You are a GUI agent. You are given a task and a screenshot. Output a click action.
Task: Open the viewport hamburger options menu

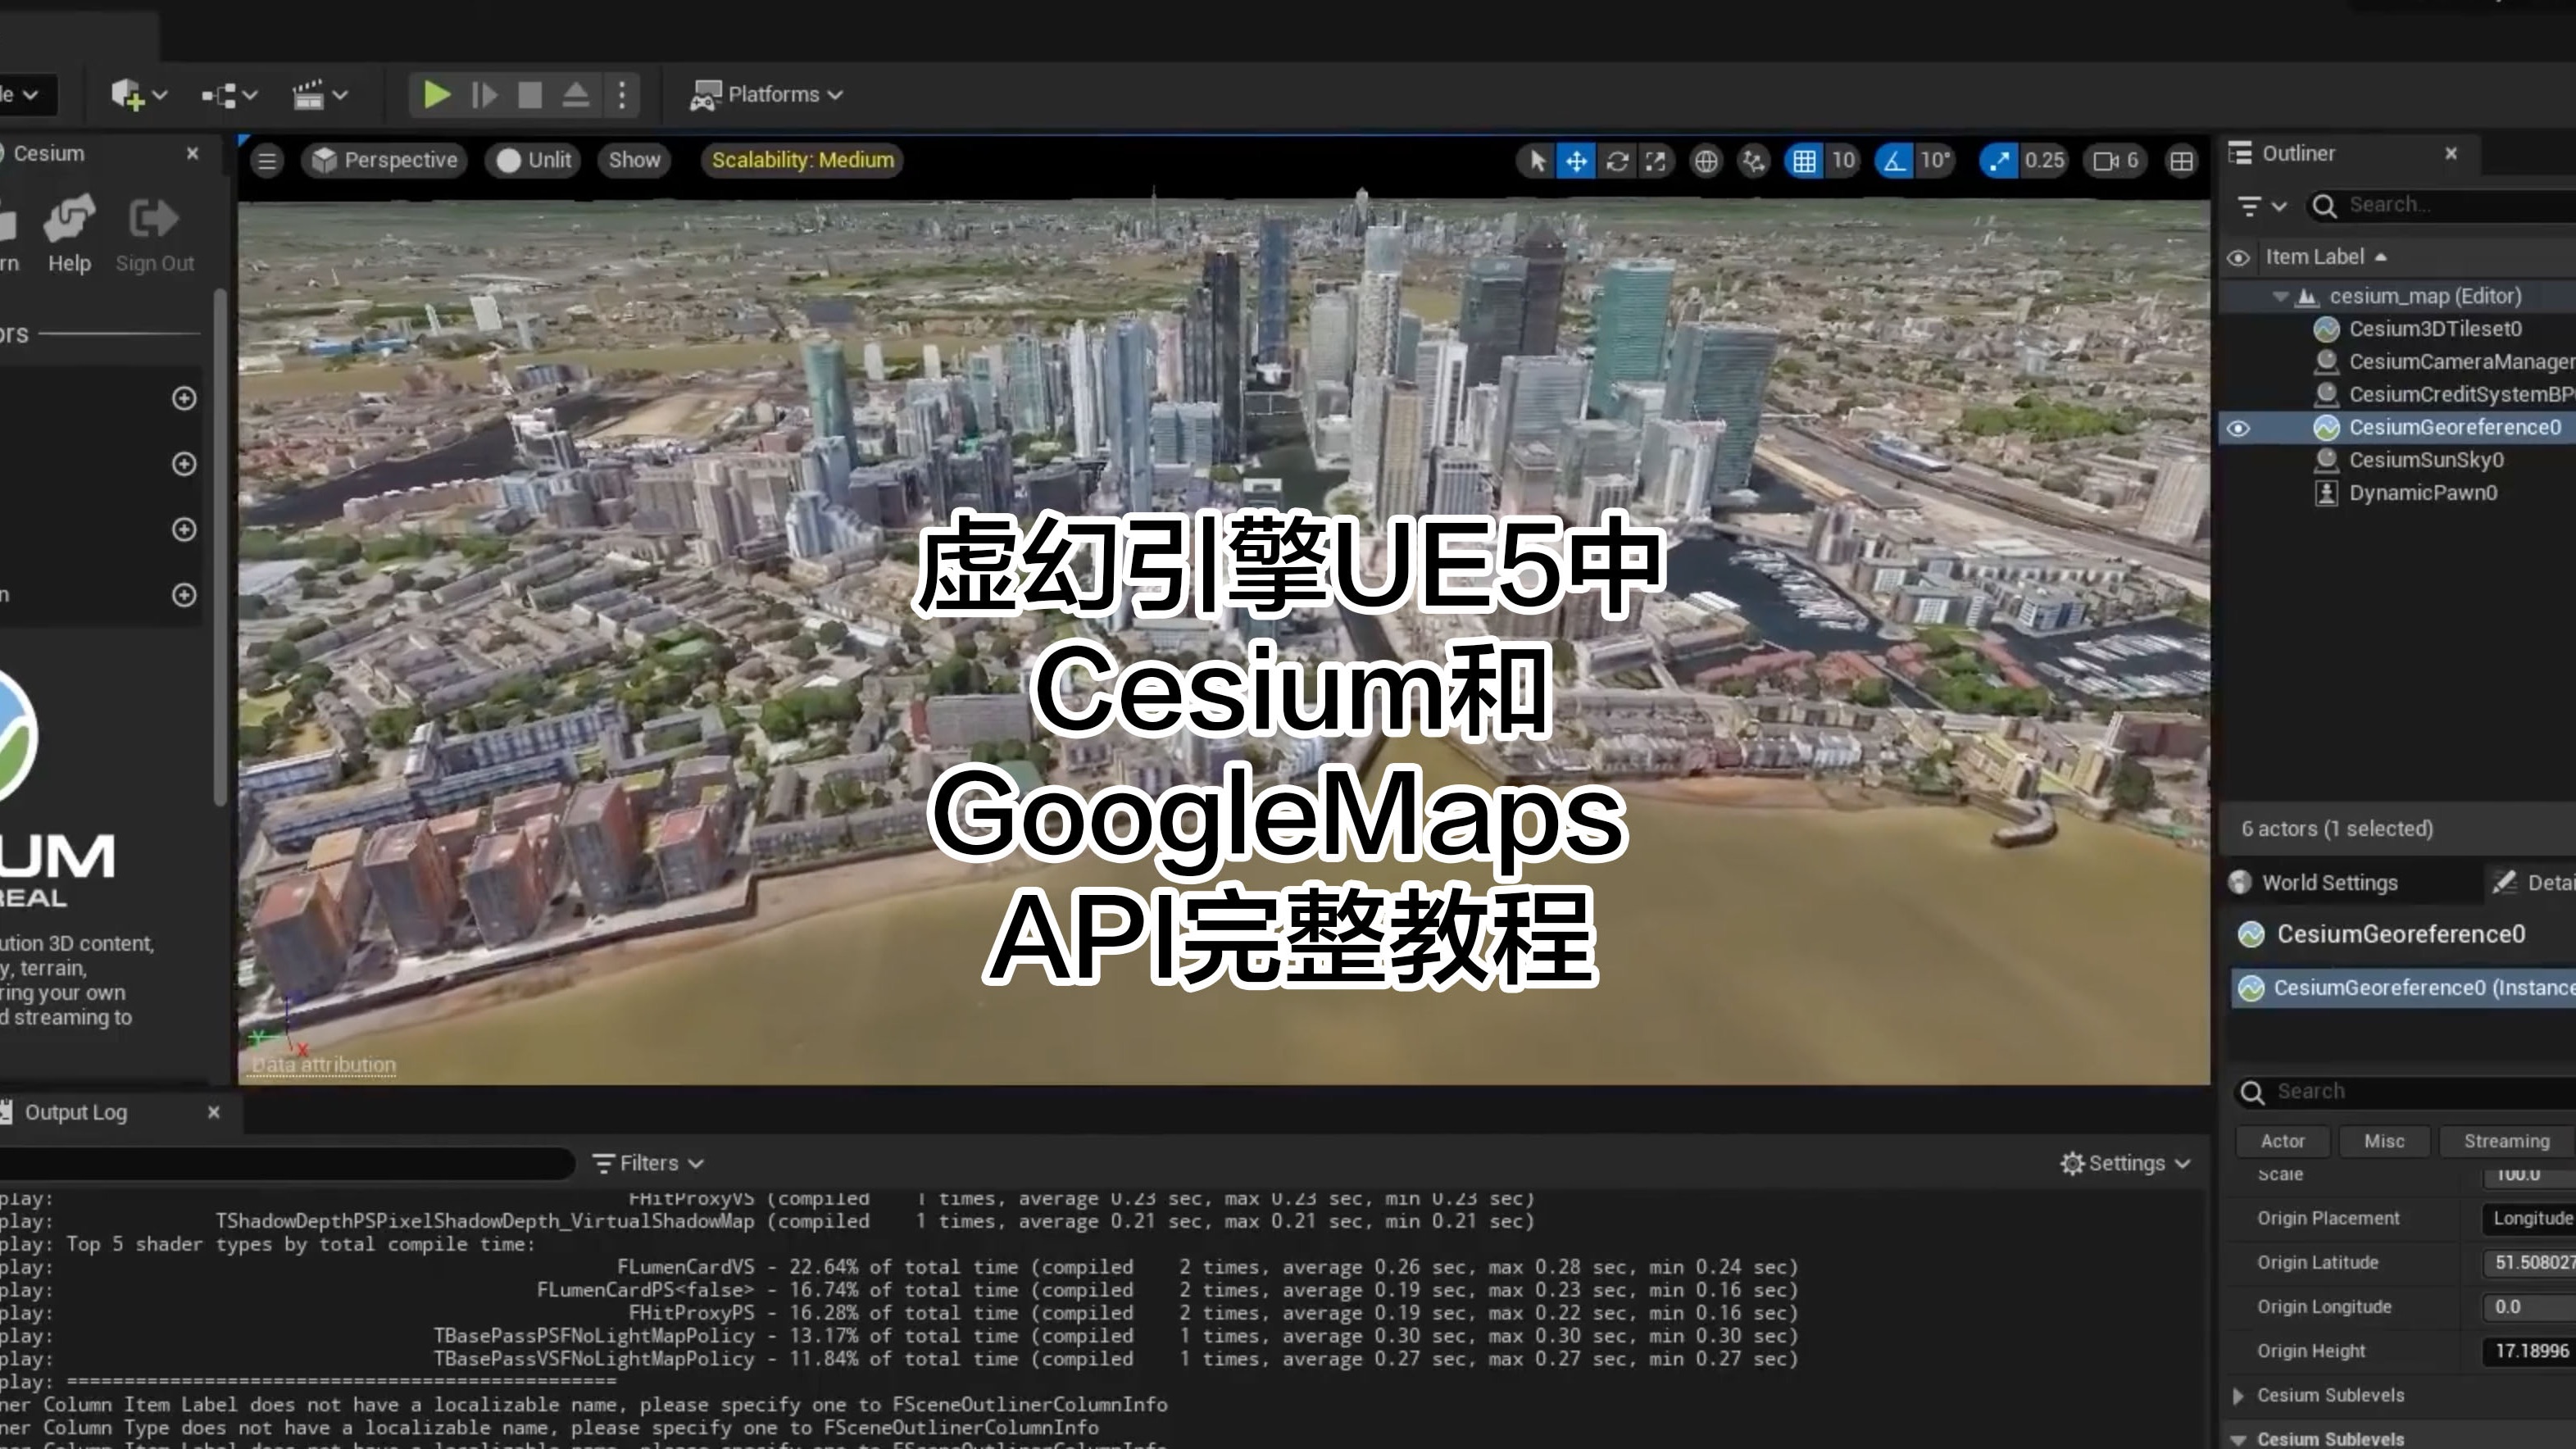(x=267, y=161)
